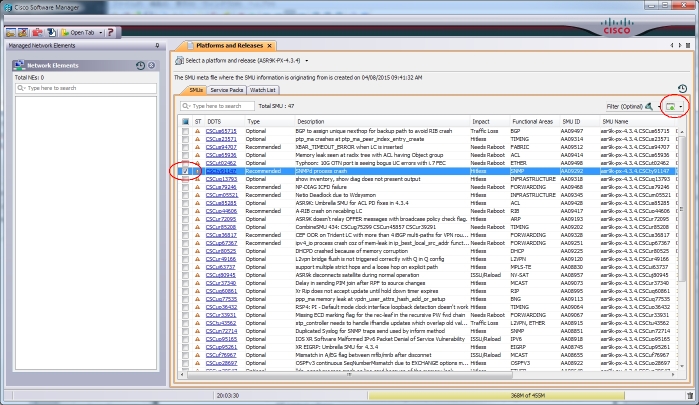This screenshot has width=699, height=405.
Task: Click the first key-login toolbar icon
Action: pos(11,33)
